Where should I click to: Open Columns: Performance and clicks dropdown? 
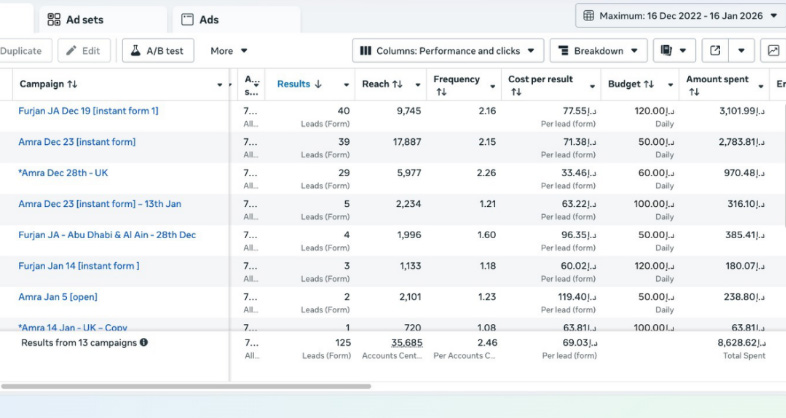tap(448, 51)
